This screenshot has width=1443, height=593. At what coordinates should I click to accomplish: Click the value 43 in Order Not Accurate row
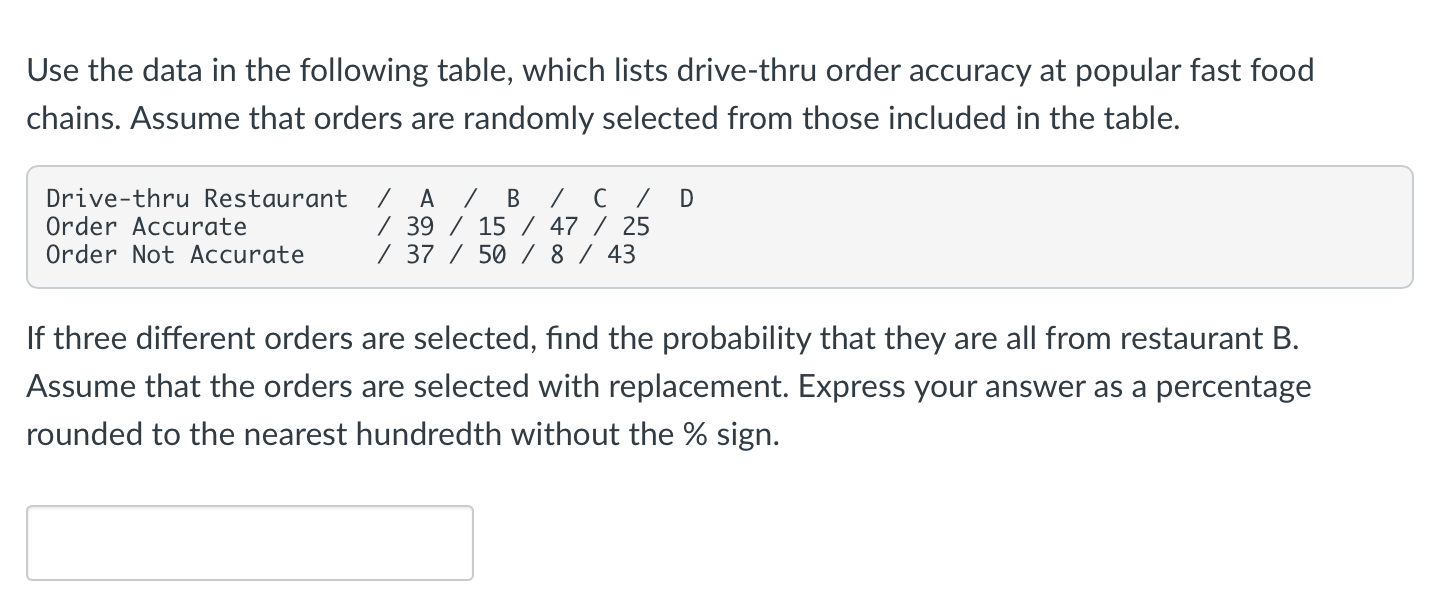621,254
